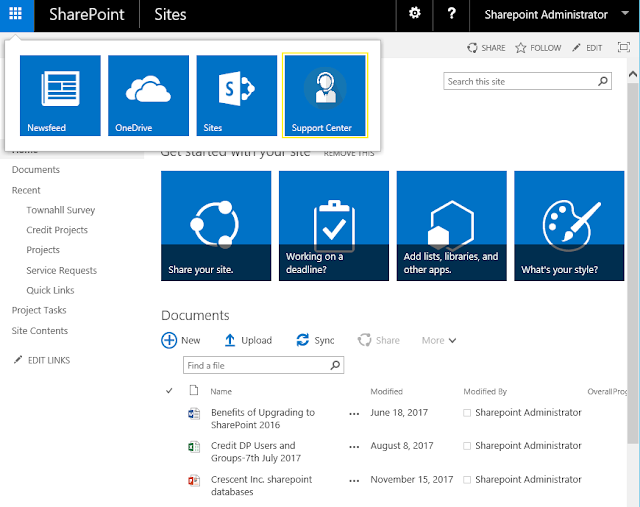Click the Share your site tile
640x507 pixels.
pos(216,226)
